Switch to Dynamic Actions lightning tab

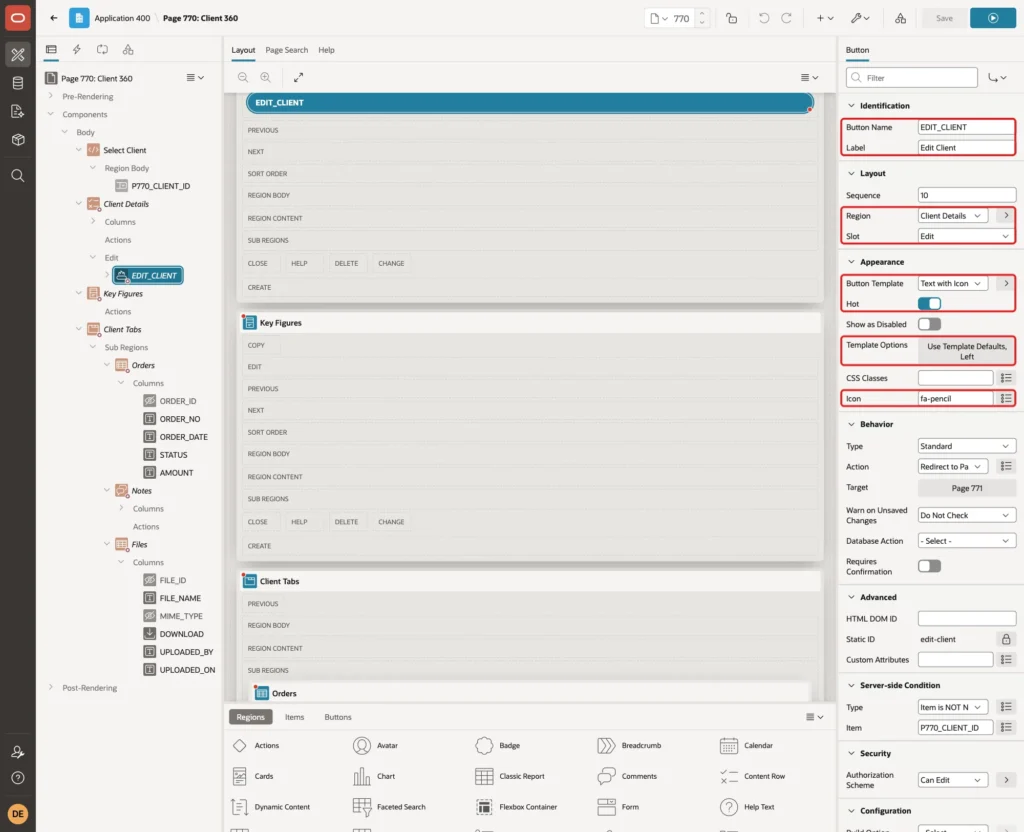click(76, 50)
